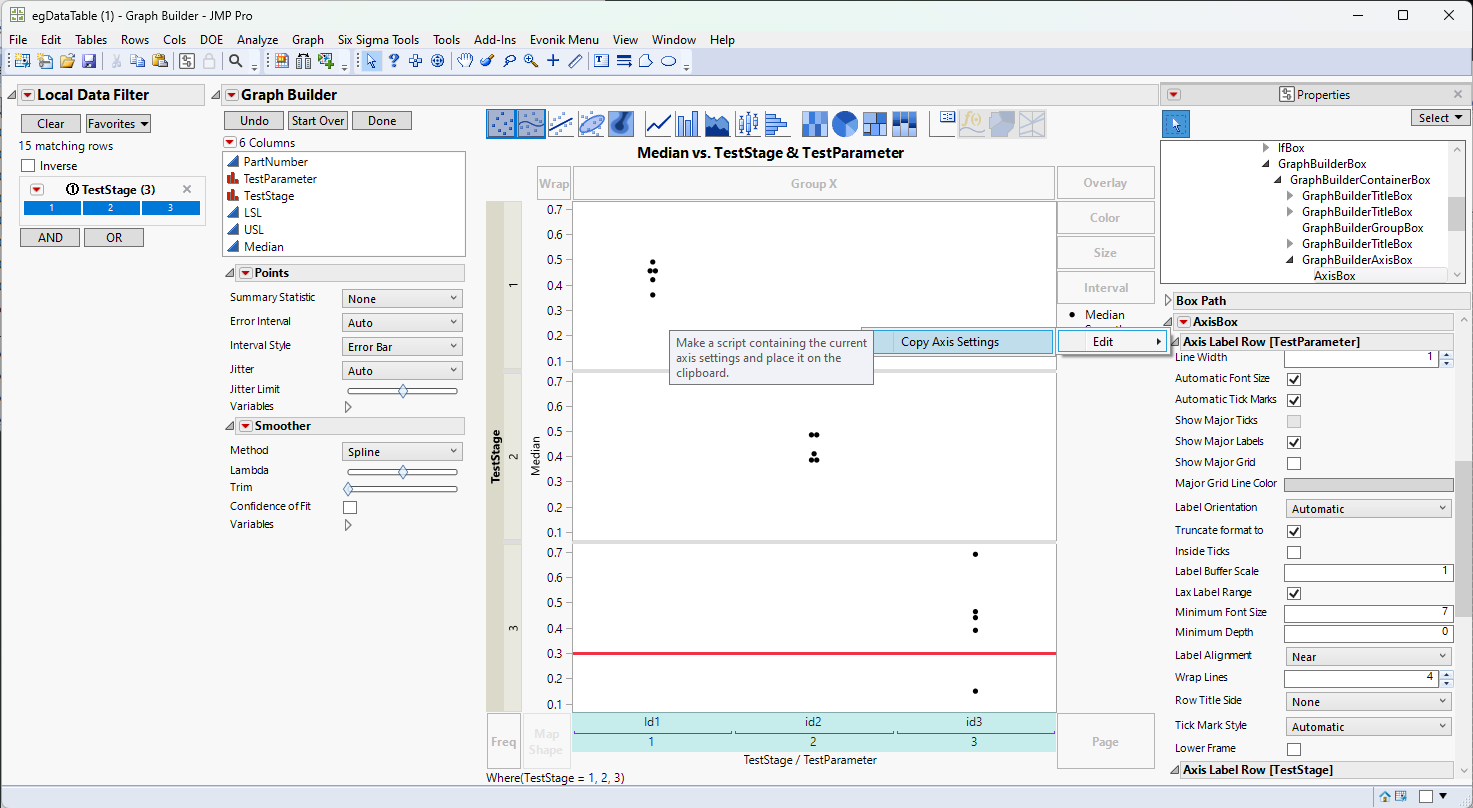Click the Heatmap graph element icon
1473x808 pixels.
point(815,123)
